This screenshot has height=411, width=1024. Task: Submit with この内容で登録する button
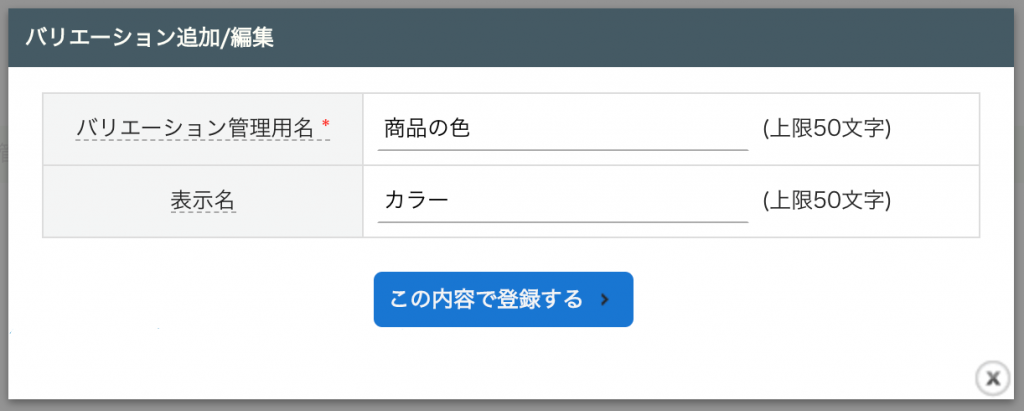503,299
